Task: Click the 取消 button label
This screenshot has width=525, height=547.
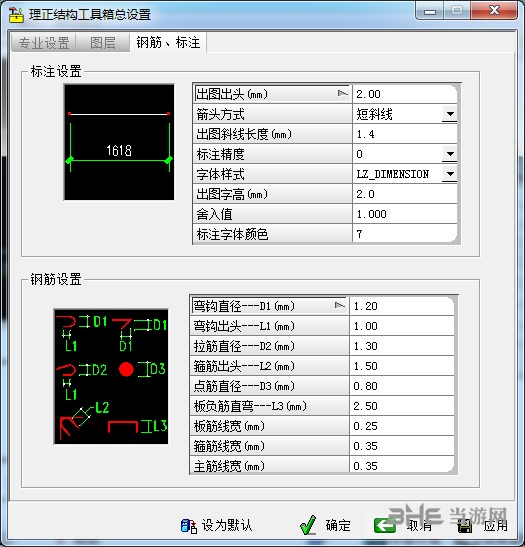Action: click(420, 525)
